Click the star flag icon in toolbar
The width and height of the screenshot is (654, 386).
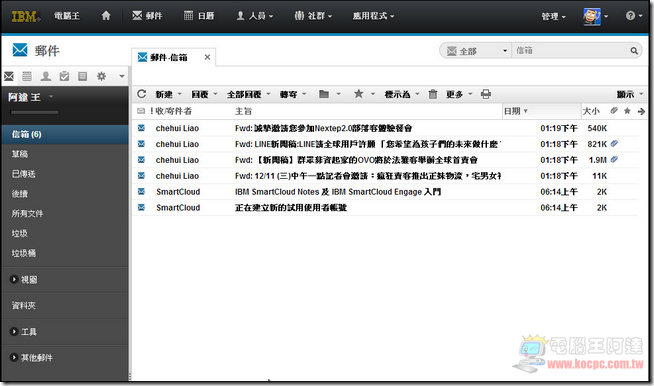point(358,94)
